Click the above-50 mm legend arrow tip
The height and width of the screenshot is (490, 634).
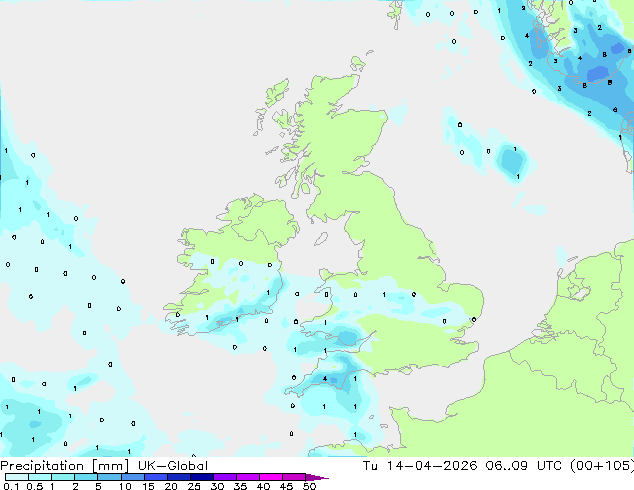pyautogui.click(x=317, y=477)
